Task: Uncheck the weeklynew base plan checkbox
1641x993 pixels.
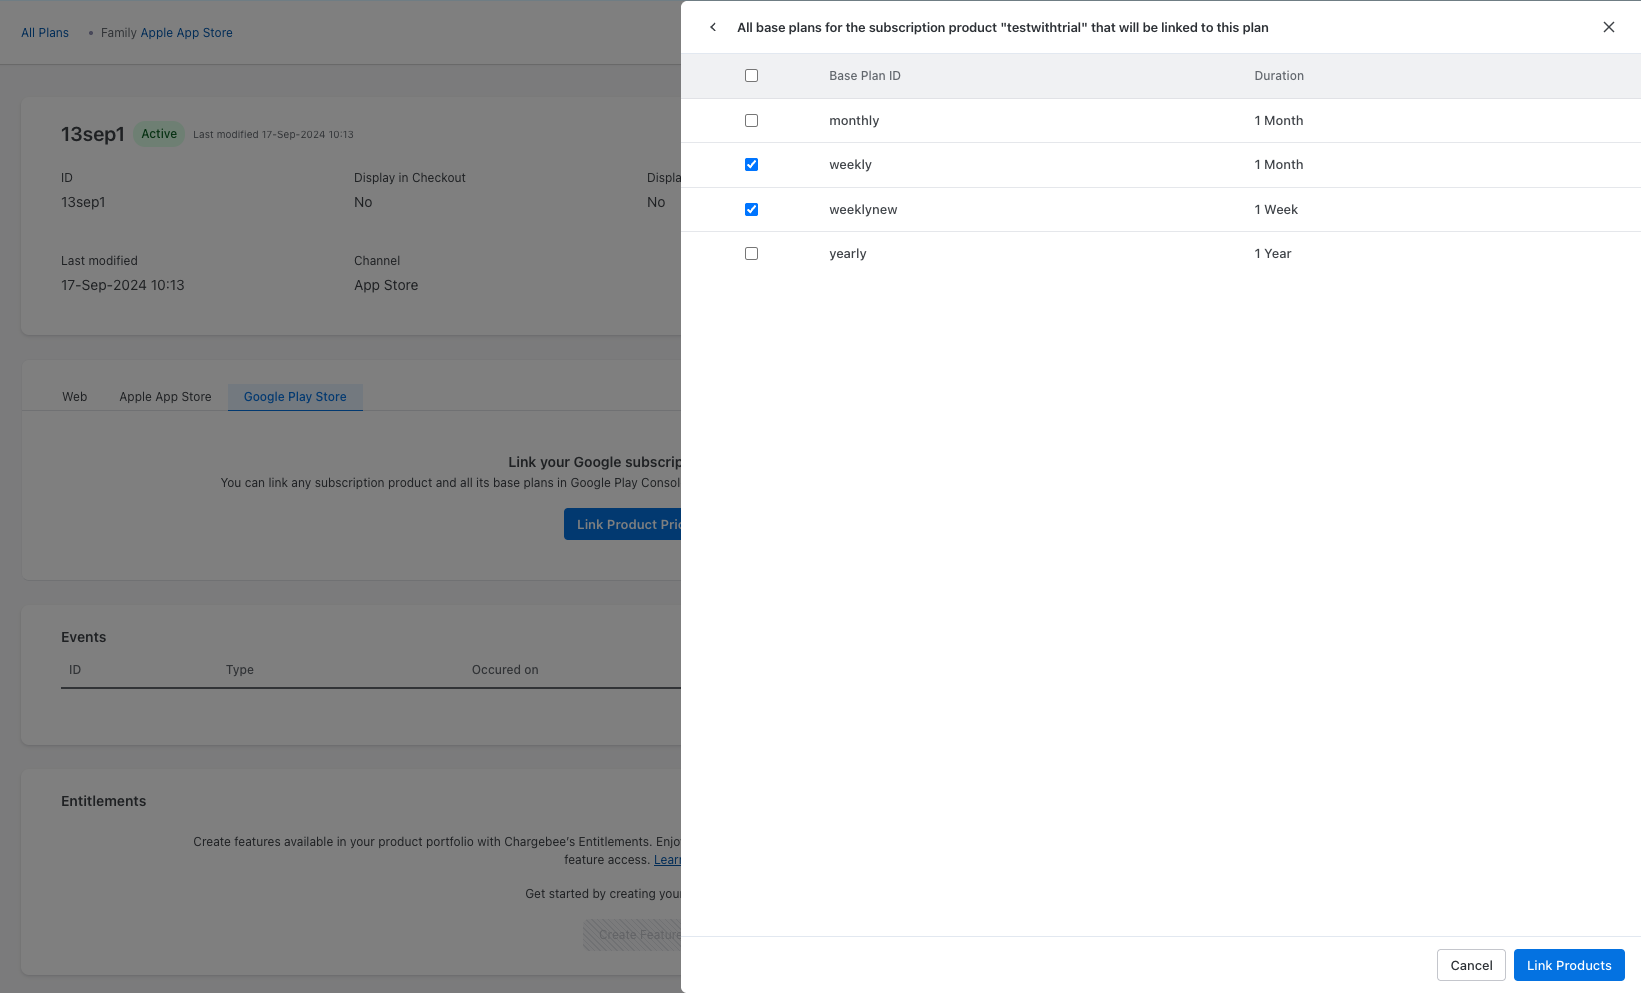Action: (x=751, y=210)
